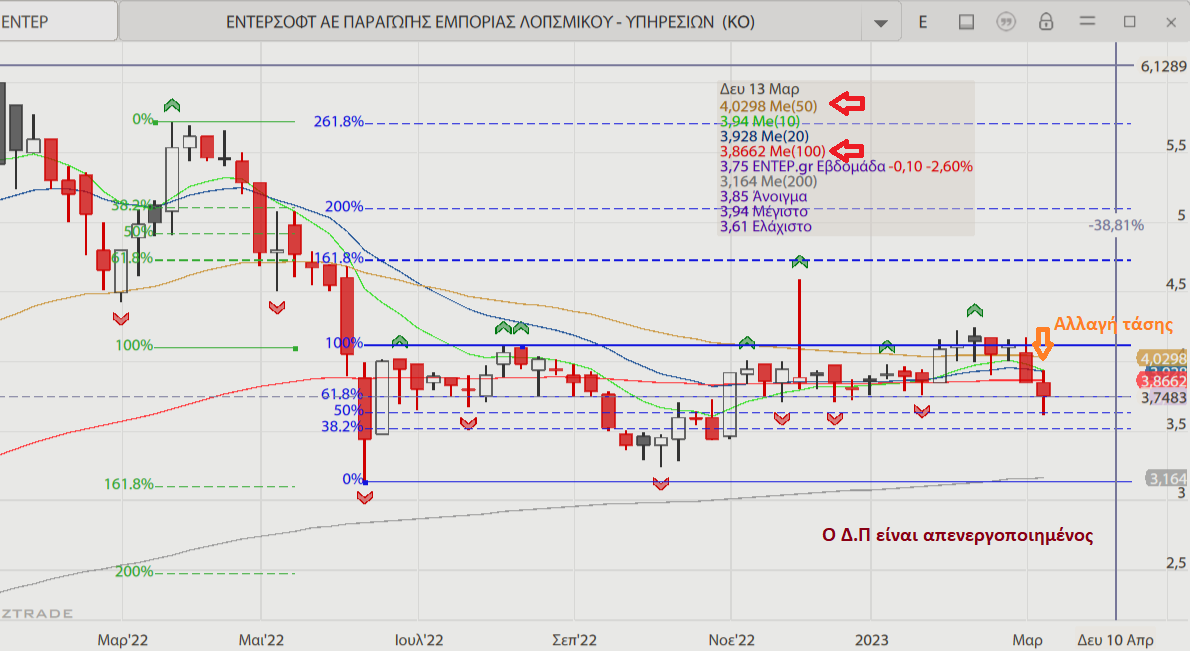Click the 3,61 Ελάχιστο value
The height and width of the screenshot is (651, 1190).
coord(766,227)
